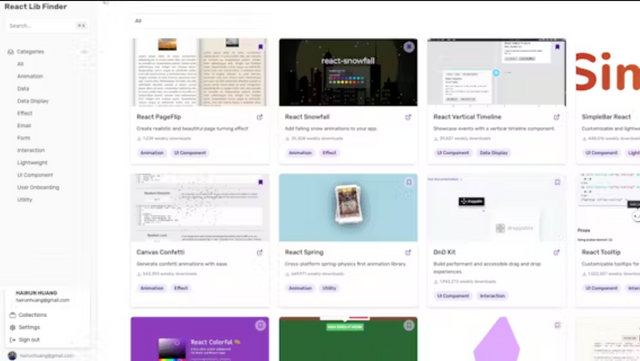Viewport: 640px width, 361px height.
Task: Click download icon under React Snowfall
Action: pos(287,139)
